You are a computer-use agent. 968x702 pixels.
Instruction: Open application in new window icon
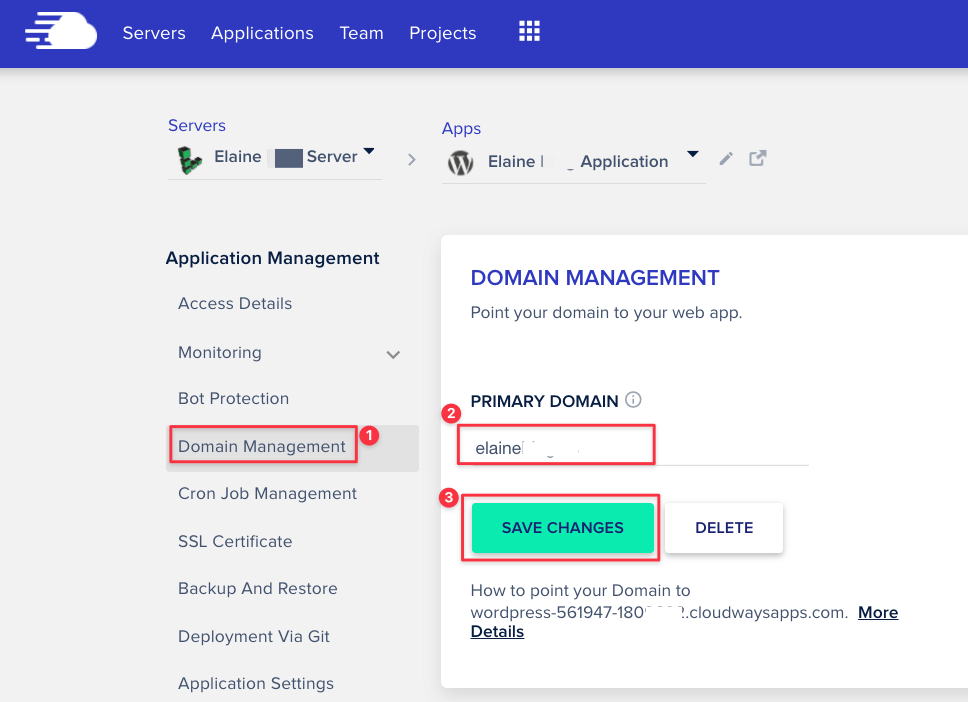point(757,159)
